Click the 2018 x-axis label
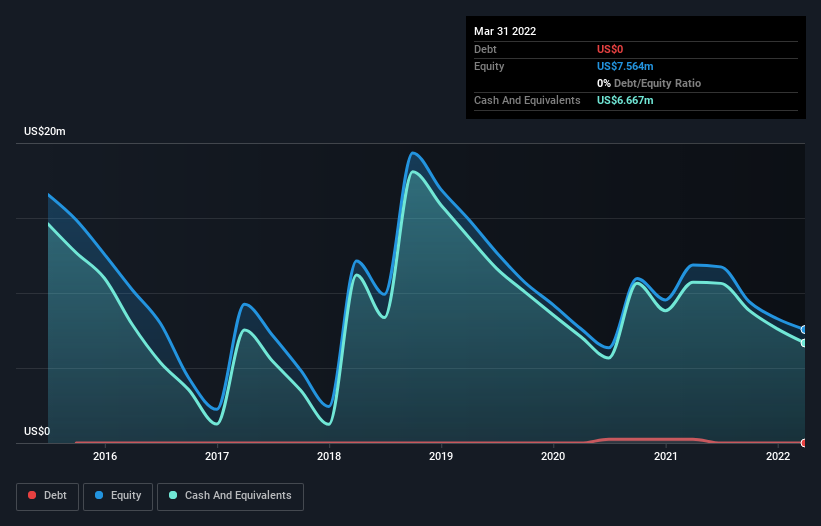Viewport: 821px width, 526px height. pyautogui.click(x=329, y=456)
